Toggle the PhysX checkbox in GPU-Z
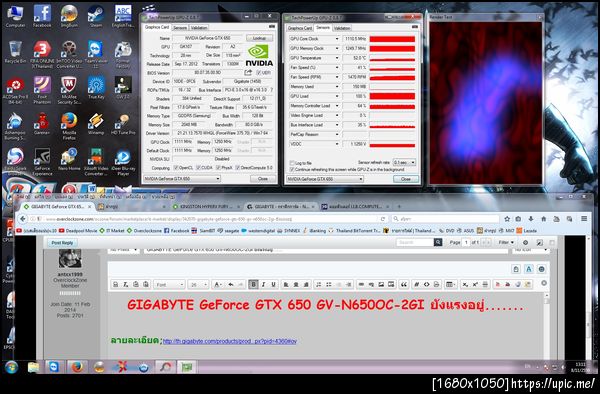Viewport: 600px width, 394px height. (x=218, y=168)
